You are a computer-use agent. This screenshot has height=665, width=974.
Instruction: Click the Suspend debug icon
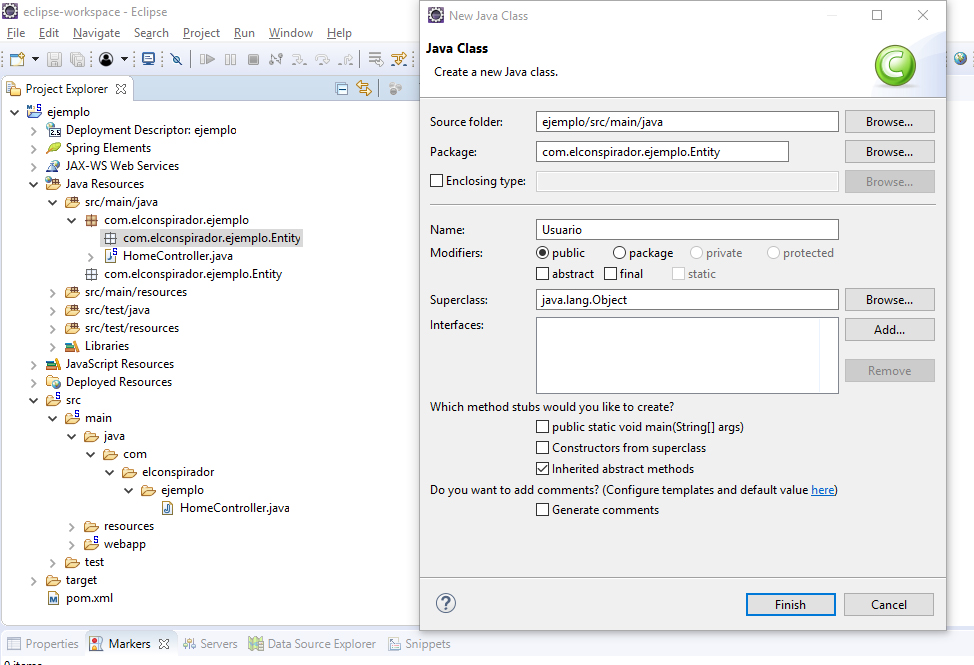click(x=230, y=59)
